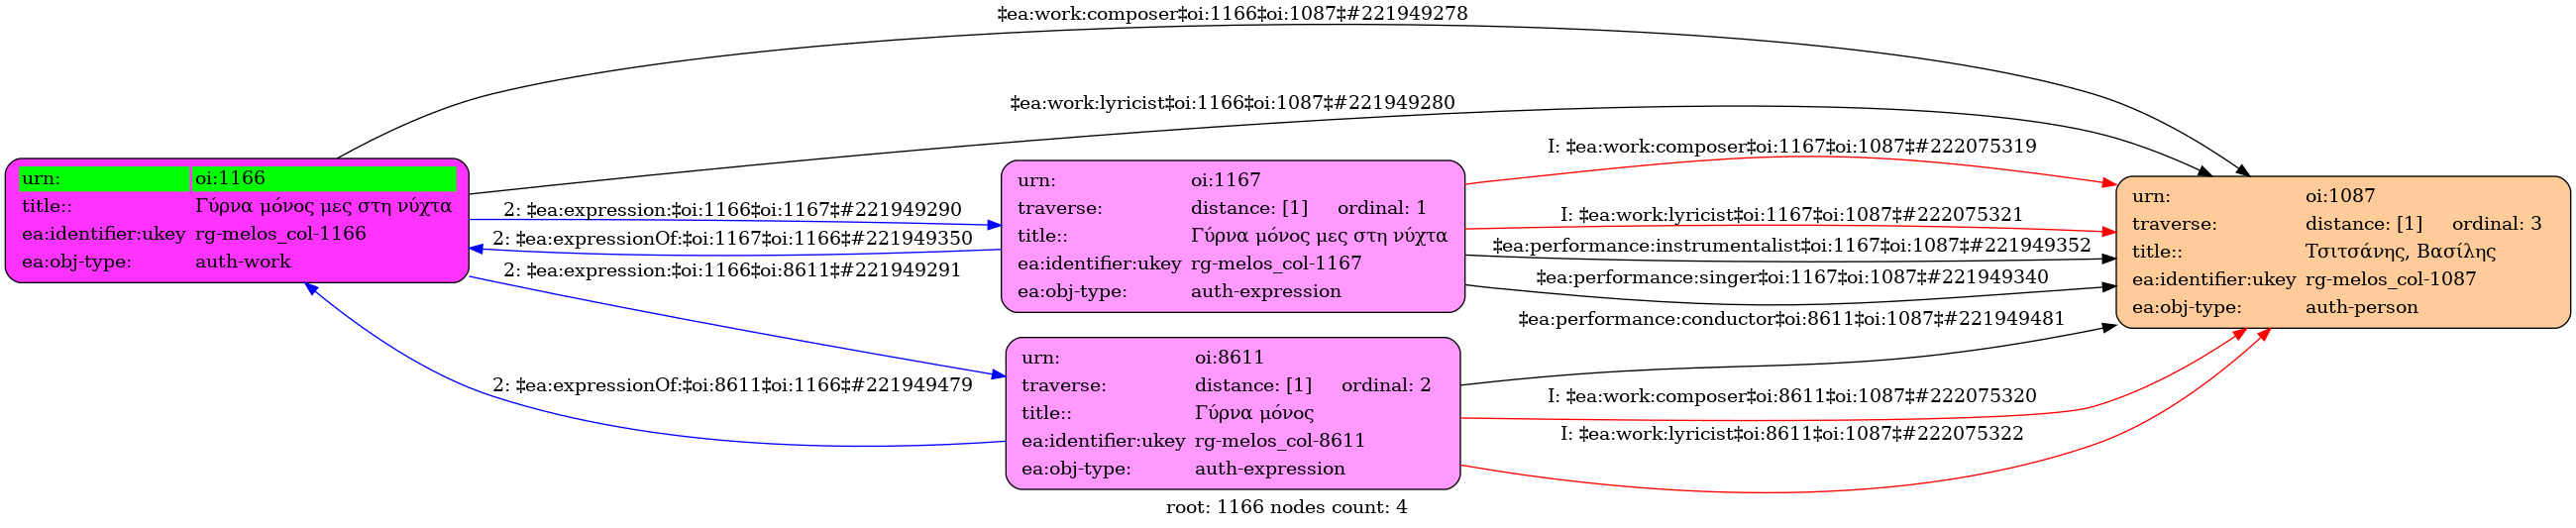Click the ea:performance:instrumentalist edge label
2576x528 pixels.
(x=1792, y=245)
